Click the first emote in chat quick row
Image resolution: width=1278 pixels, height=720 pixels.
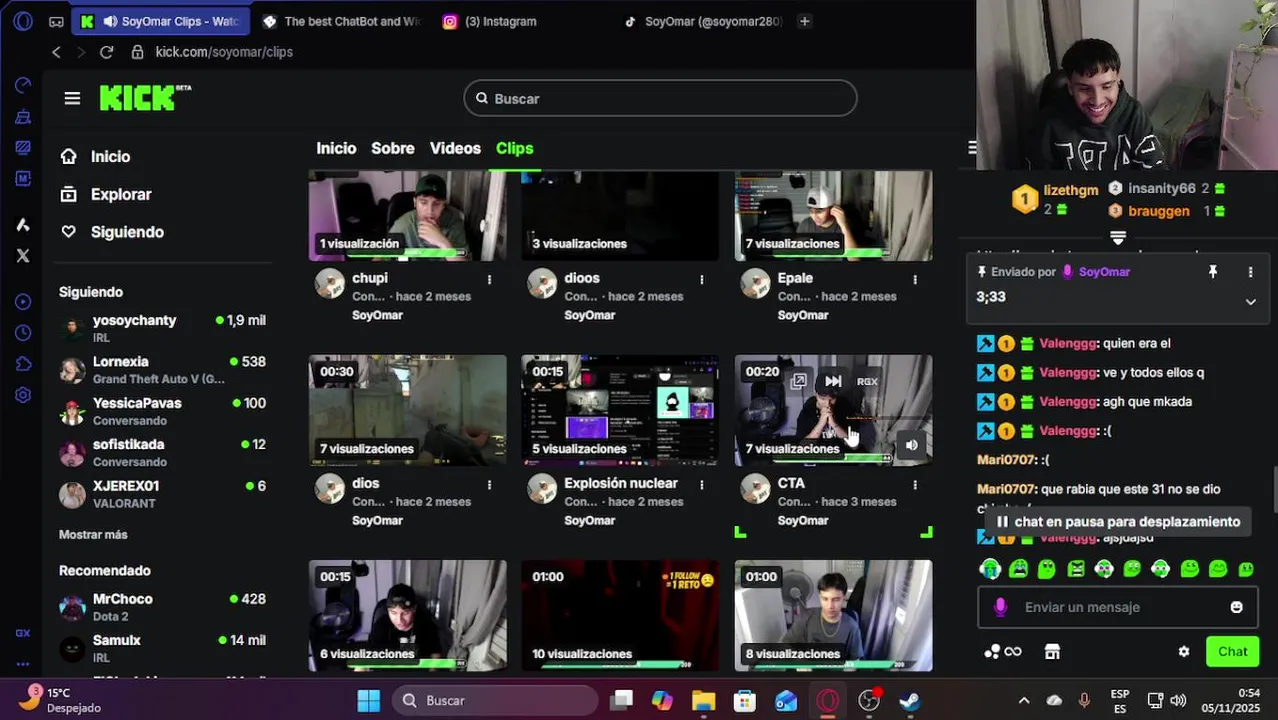(990, 568)
